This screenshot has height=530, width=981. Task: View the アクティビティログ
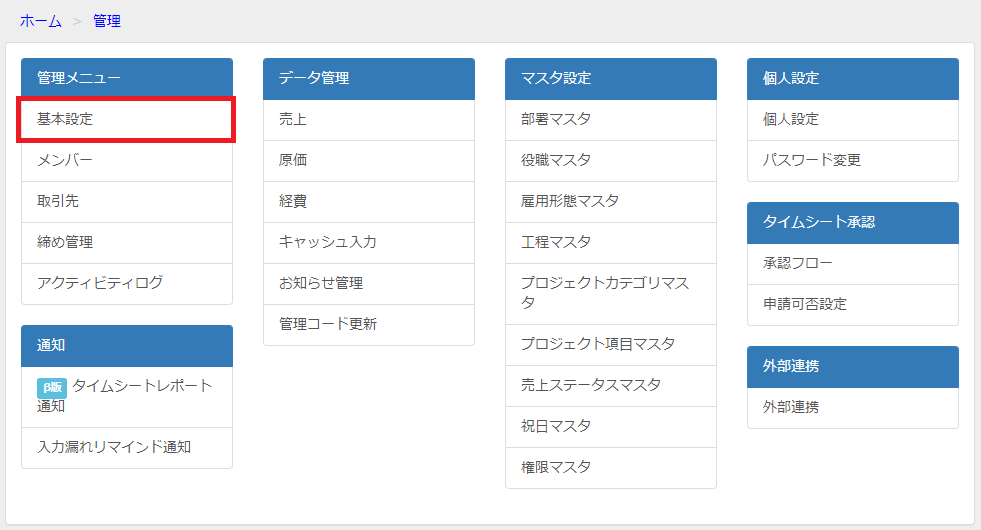pos(127,283)
